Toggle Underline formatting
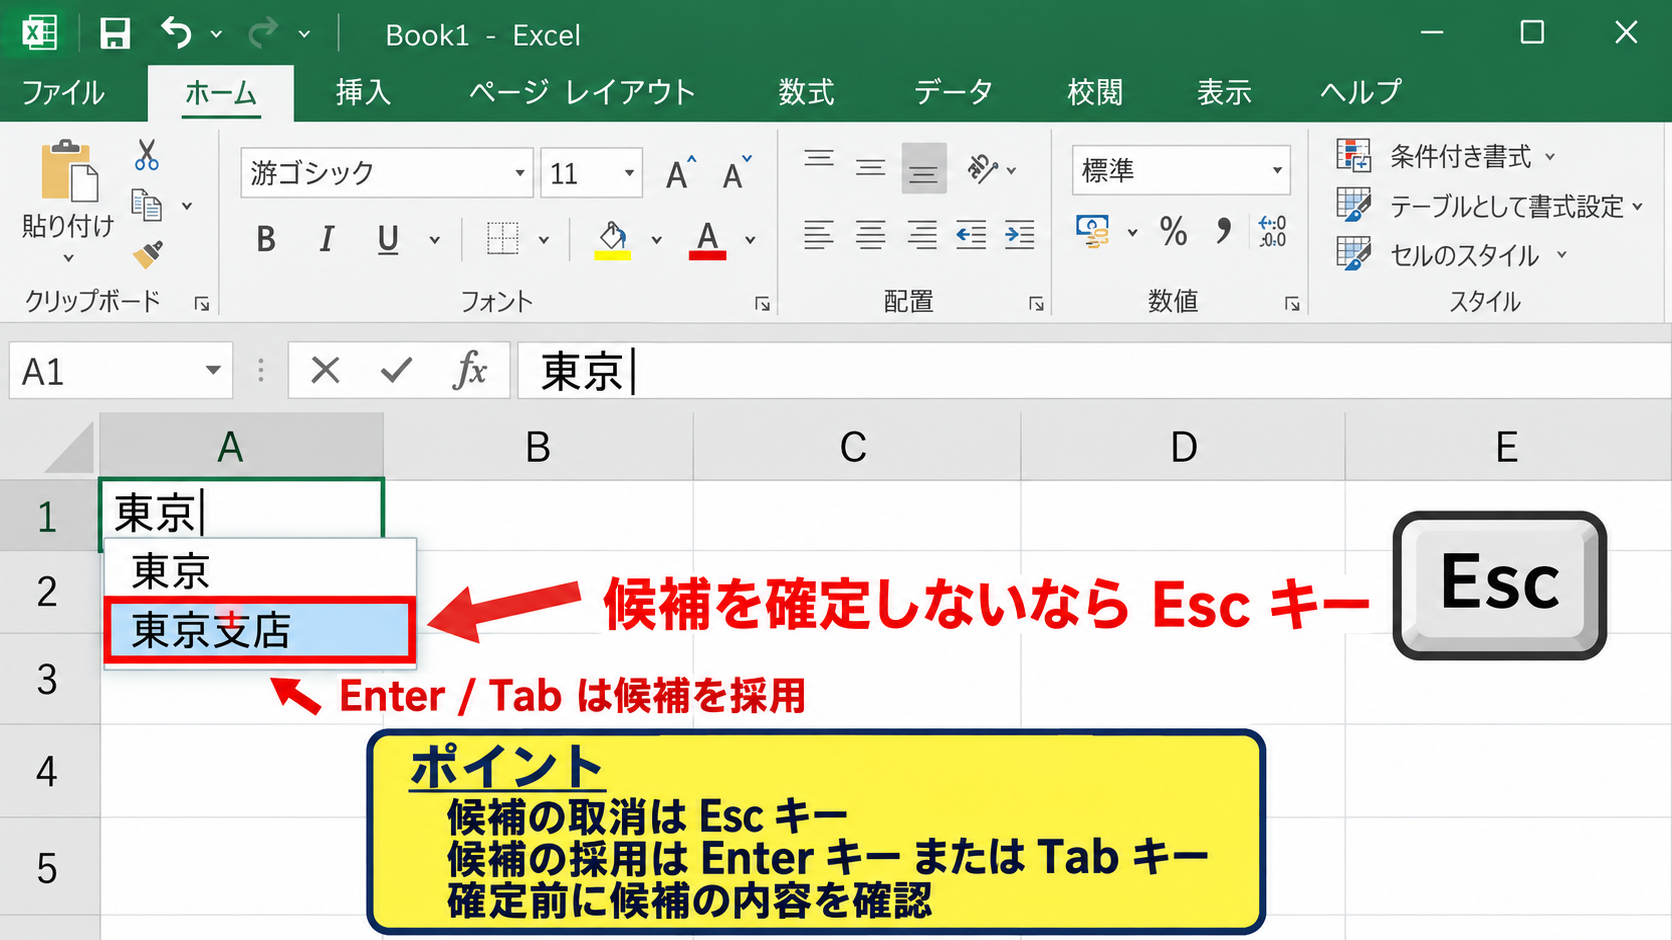Viewport: 1672px width, 940px height. (388, 239)
